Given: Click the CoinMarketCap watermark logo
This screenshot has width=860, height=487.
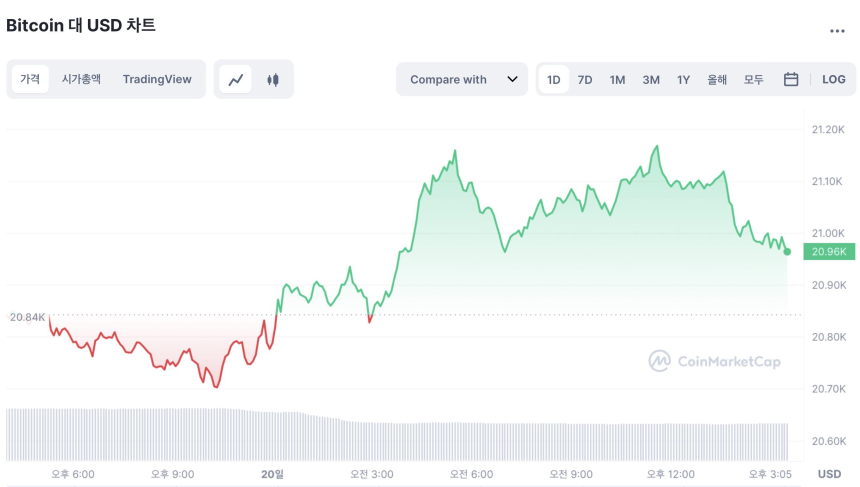Looking at the screenshot, I should click(714, 361).
